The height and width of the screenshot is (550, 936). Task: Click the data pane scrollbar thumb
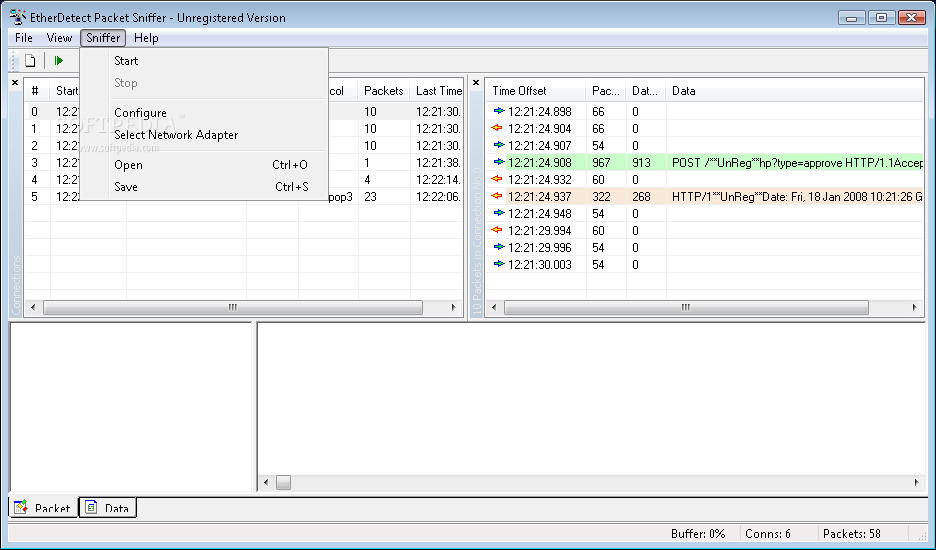pos(284,482)
